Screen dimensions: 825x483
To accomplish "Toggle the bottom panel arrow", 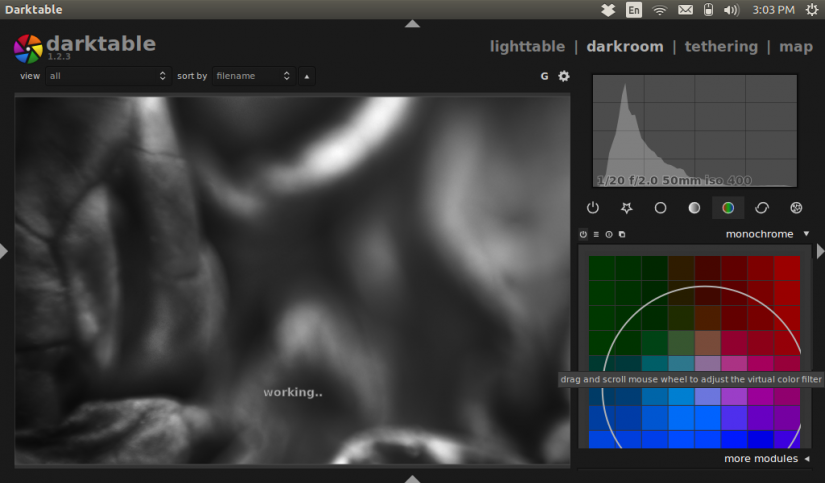I will [412, 478].
